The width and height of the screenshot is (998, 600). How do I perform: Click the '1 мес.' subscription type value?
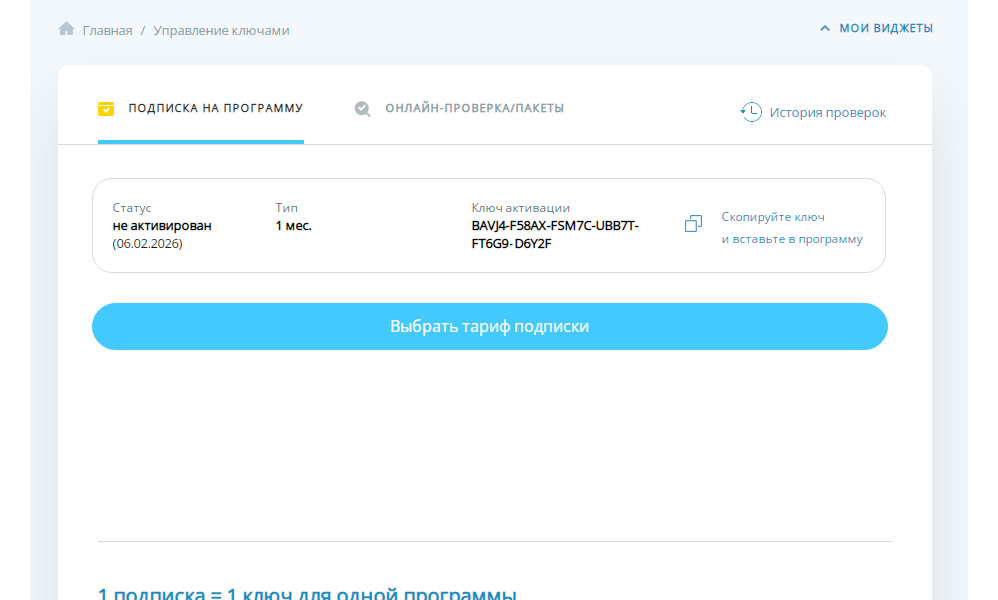293,225
